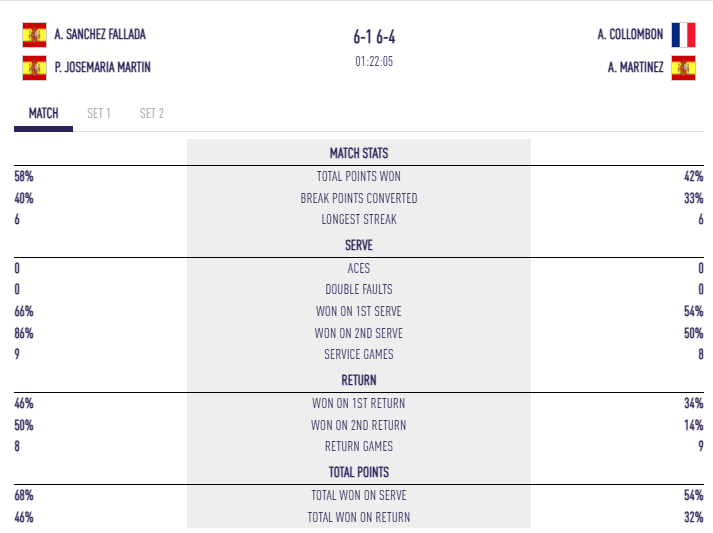
Task: Click the MATCH STATS section header
Action: click(x=359, y=153)
